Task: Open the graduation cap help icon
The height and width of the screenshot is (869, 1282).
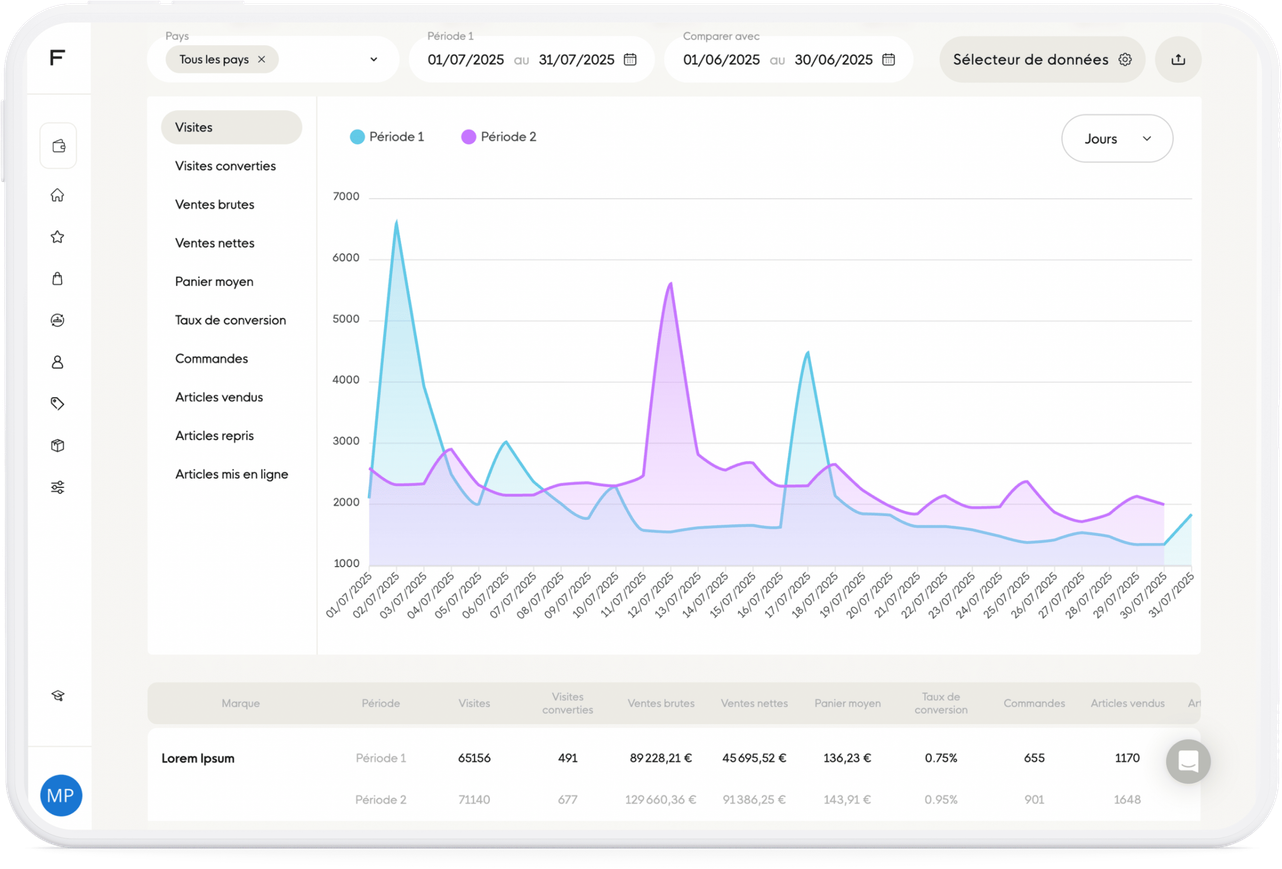Action: [x=58, y=696]
